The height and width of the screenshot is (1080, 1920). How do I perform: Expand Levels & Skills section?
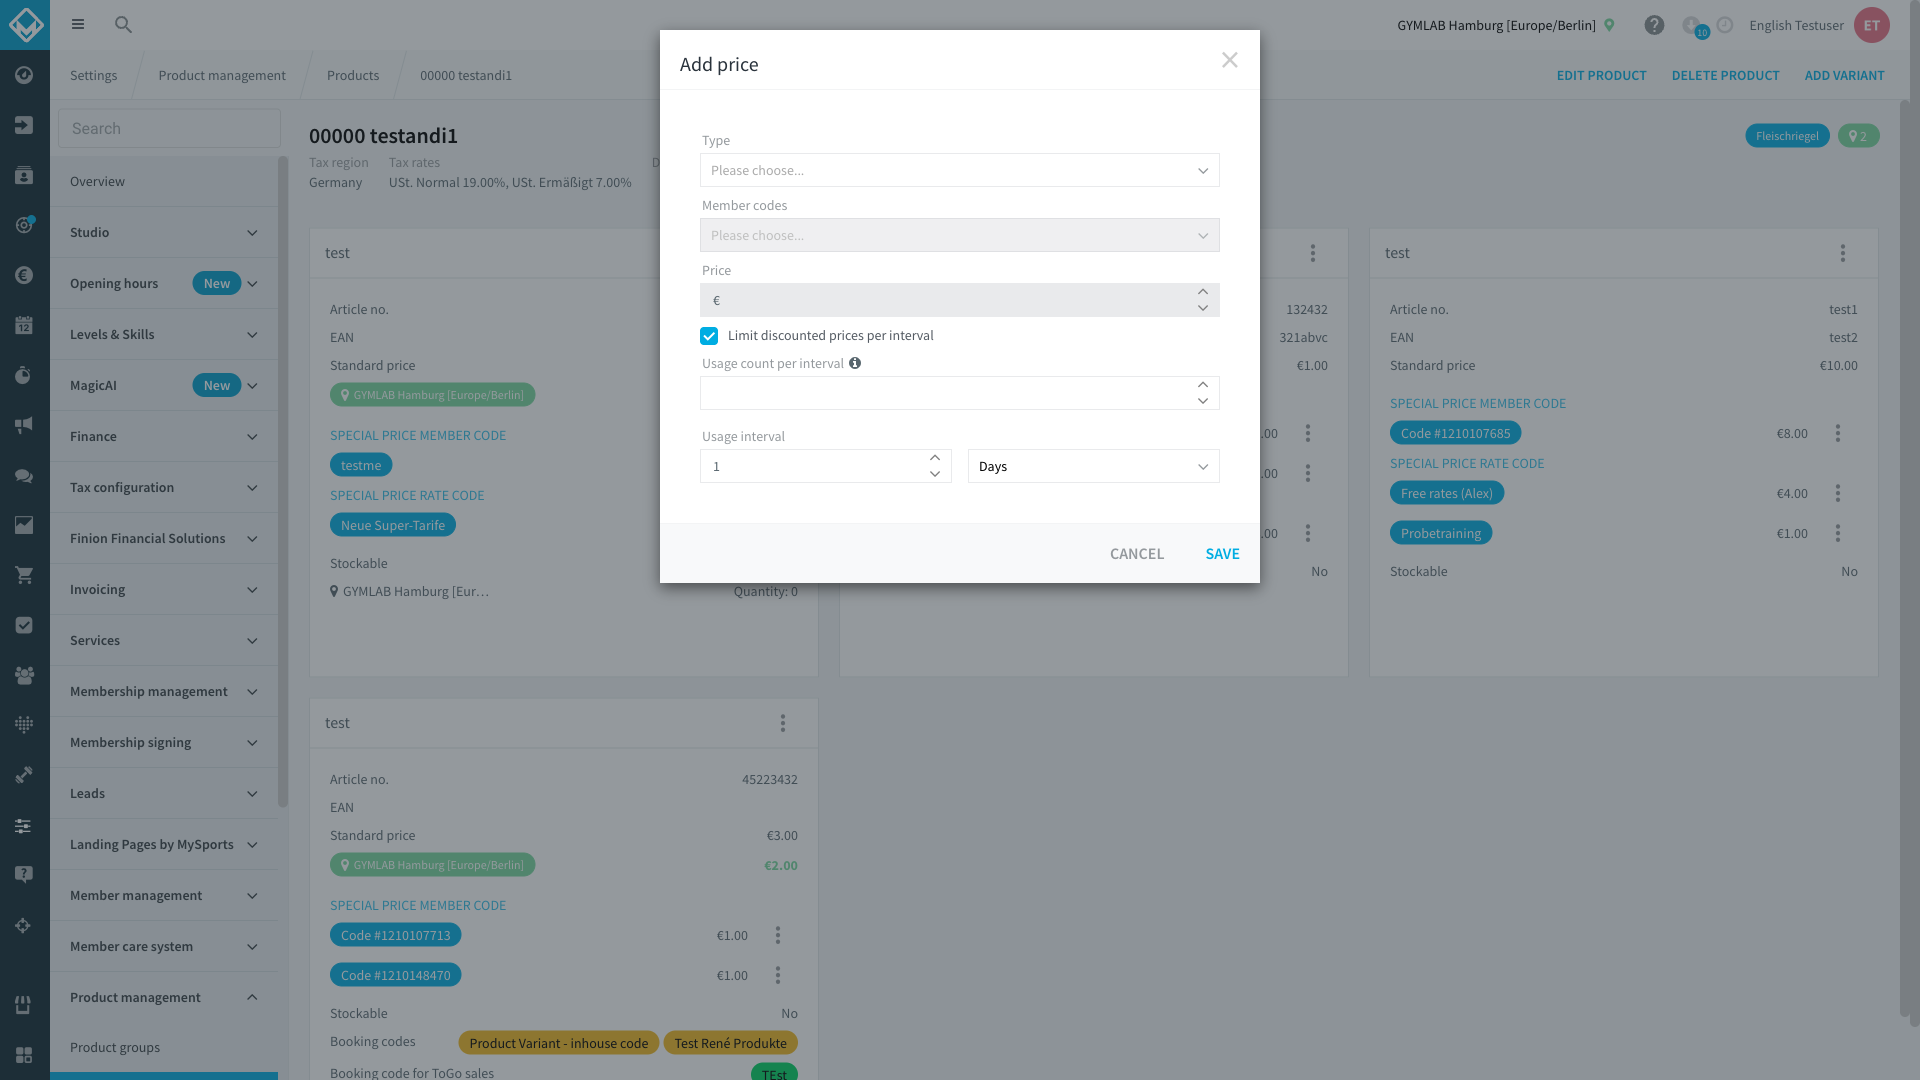click(164, 334)
